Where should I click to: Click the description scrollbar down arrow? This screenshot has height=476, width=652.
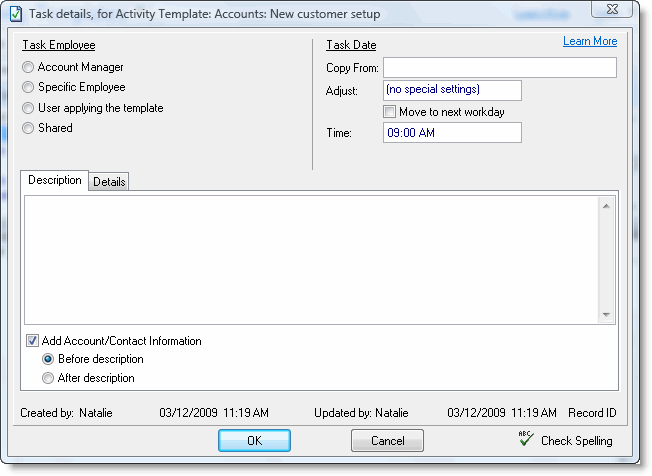point(605,315)
